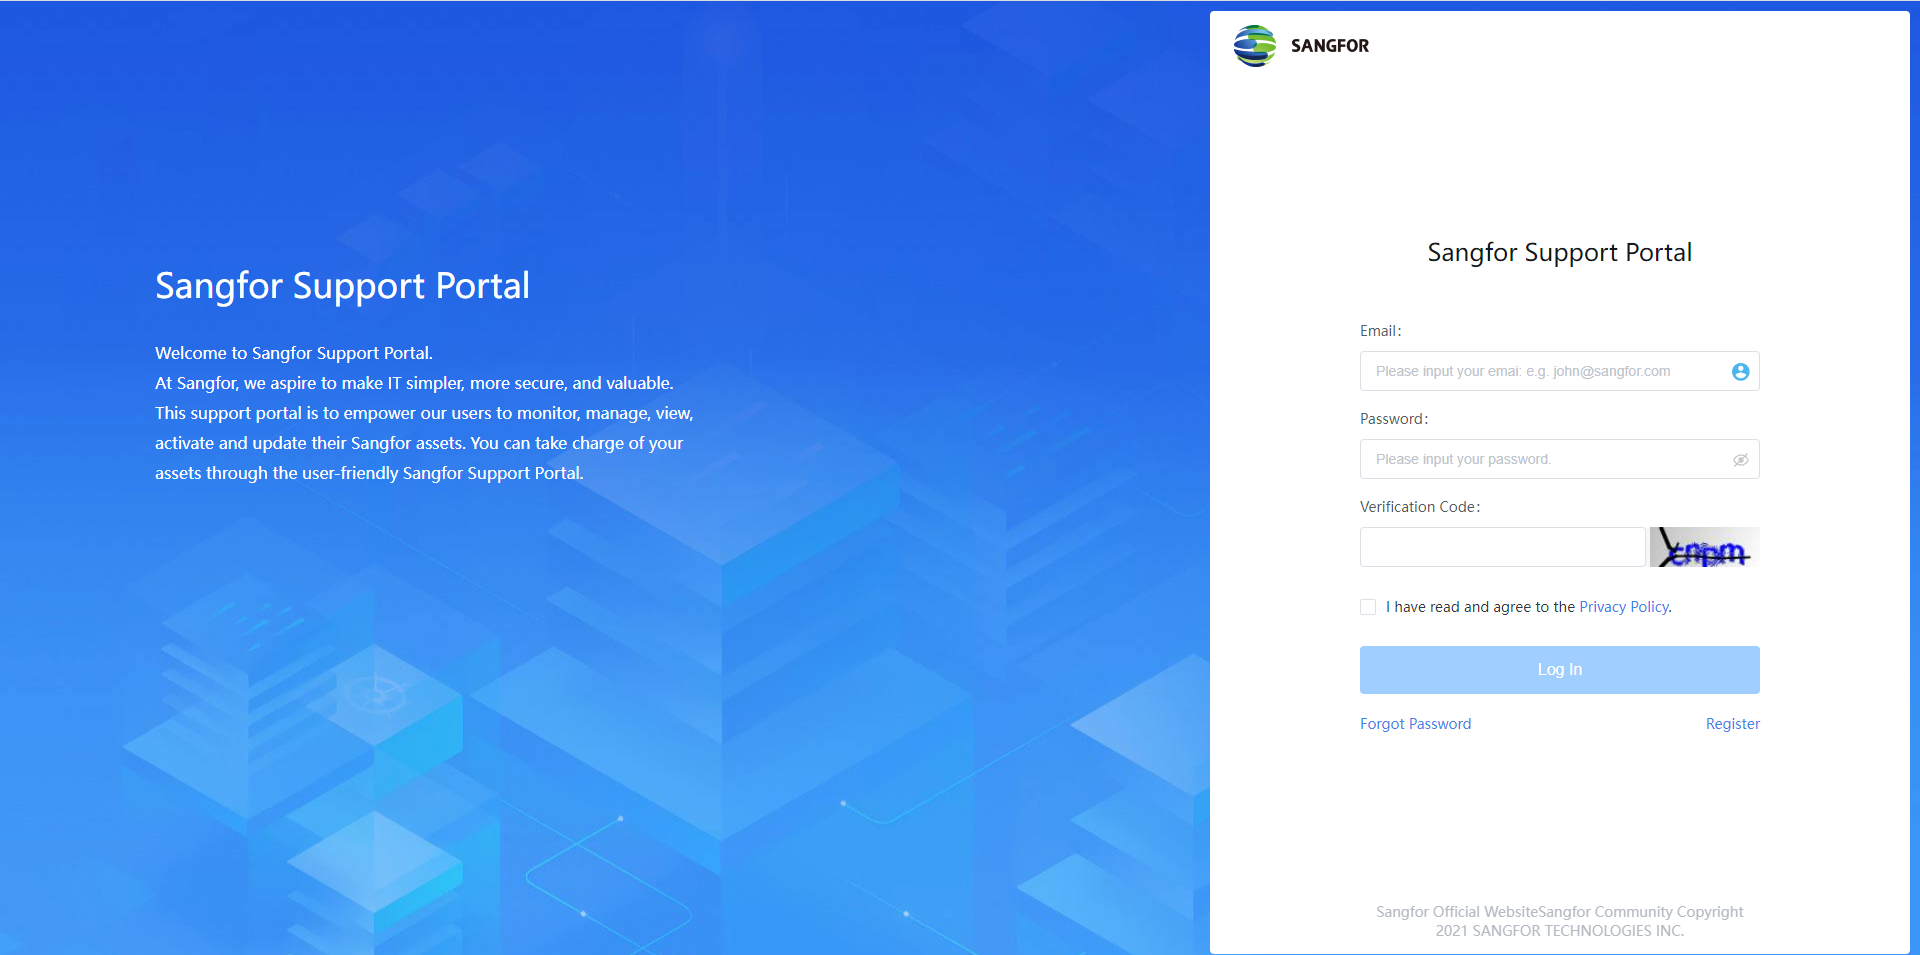Open the Register link
Image resolution: width=1920 pixels, height=955 pixels.
tap(1732, 724)
